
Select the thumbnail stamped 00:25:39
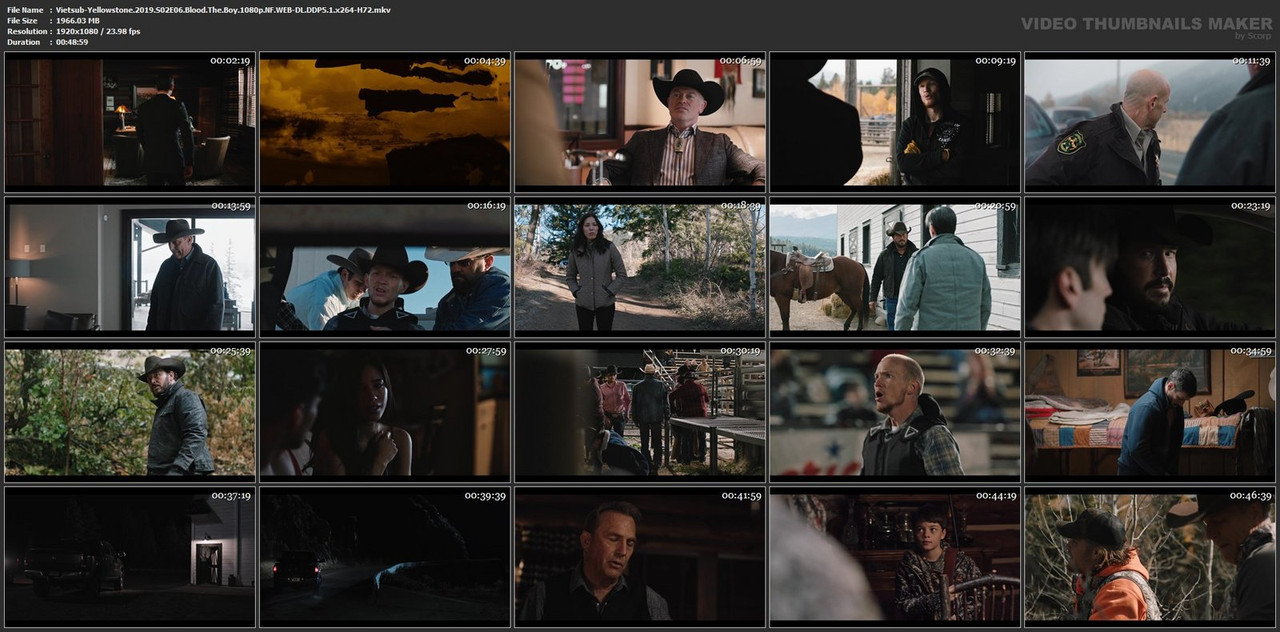[130, 412]
